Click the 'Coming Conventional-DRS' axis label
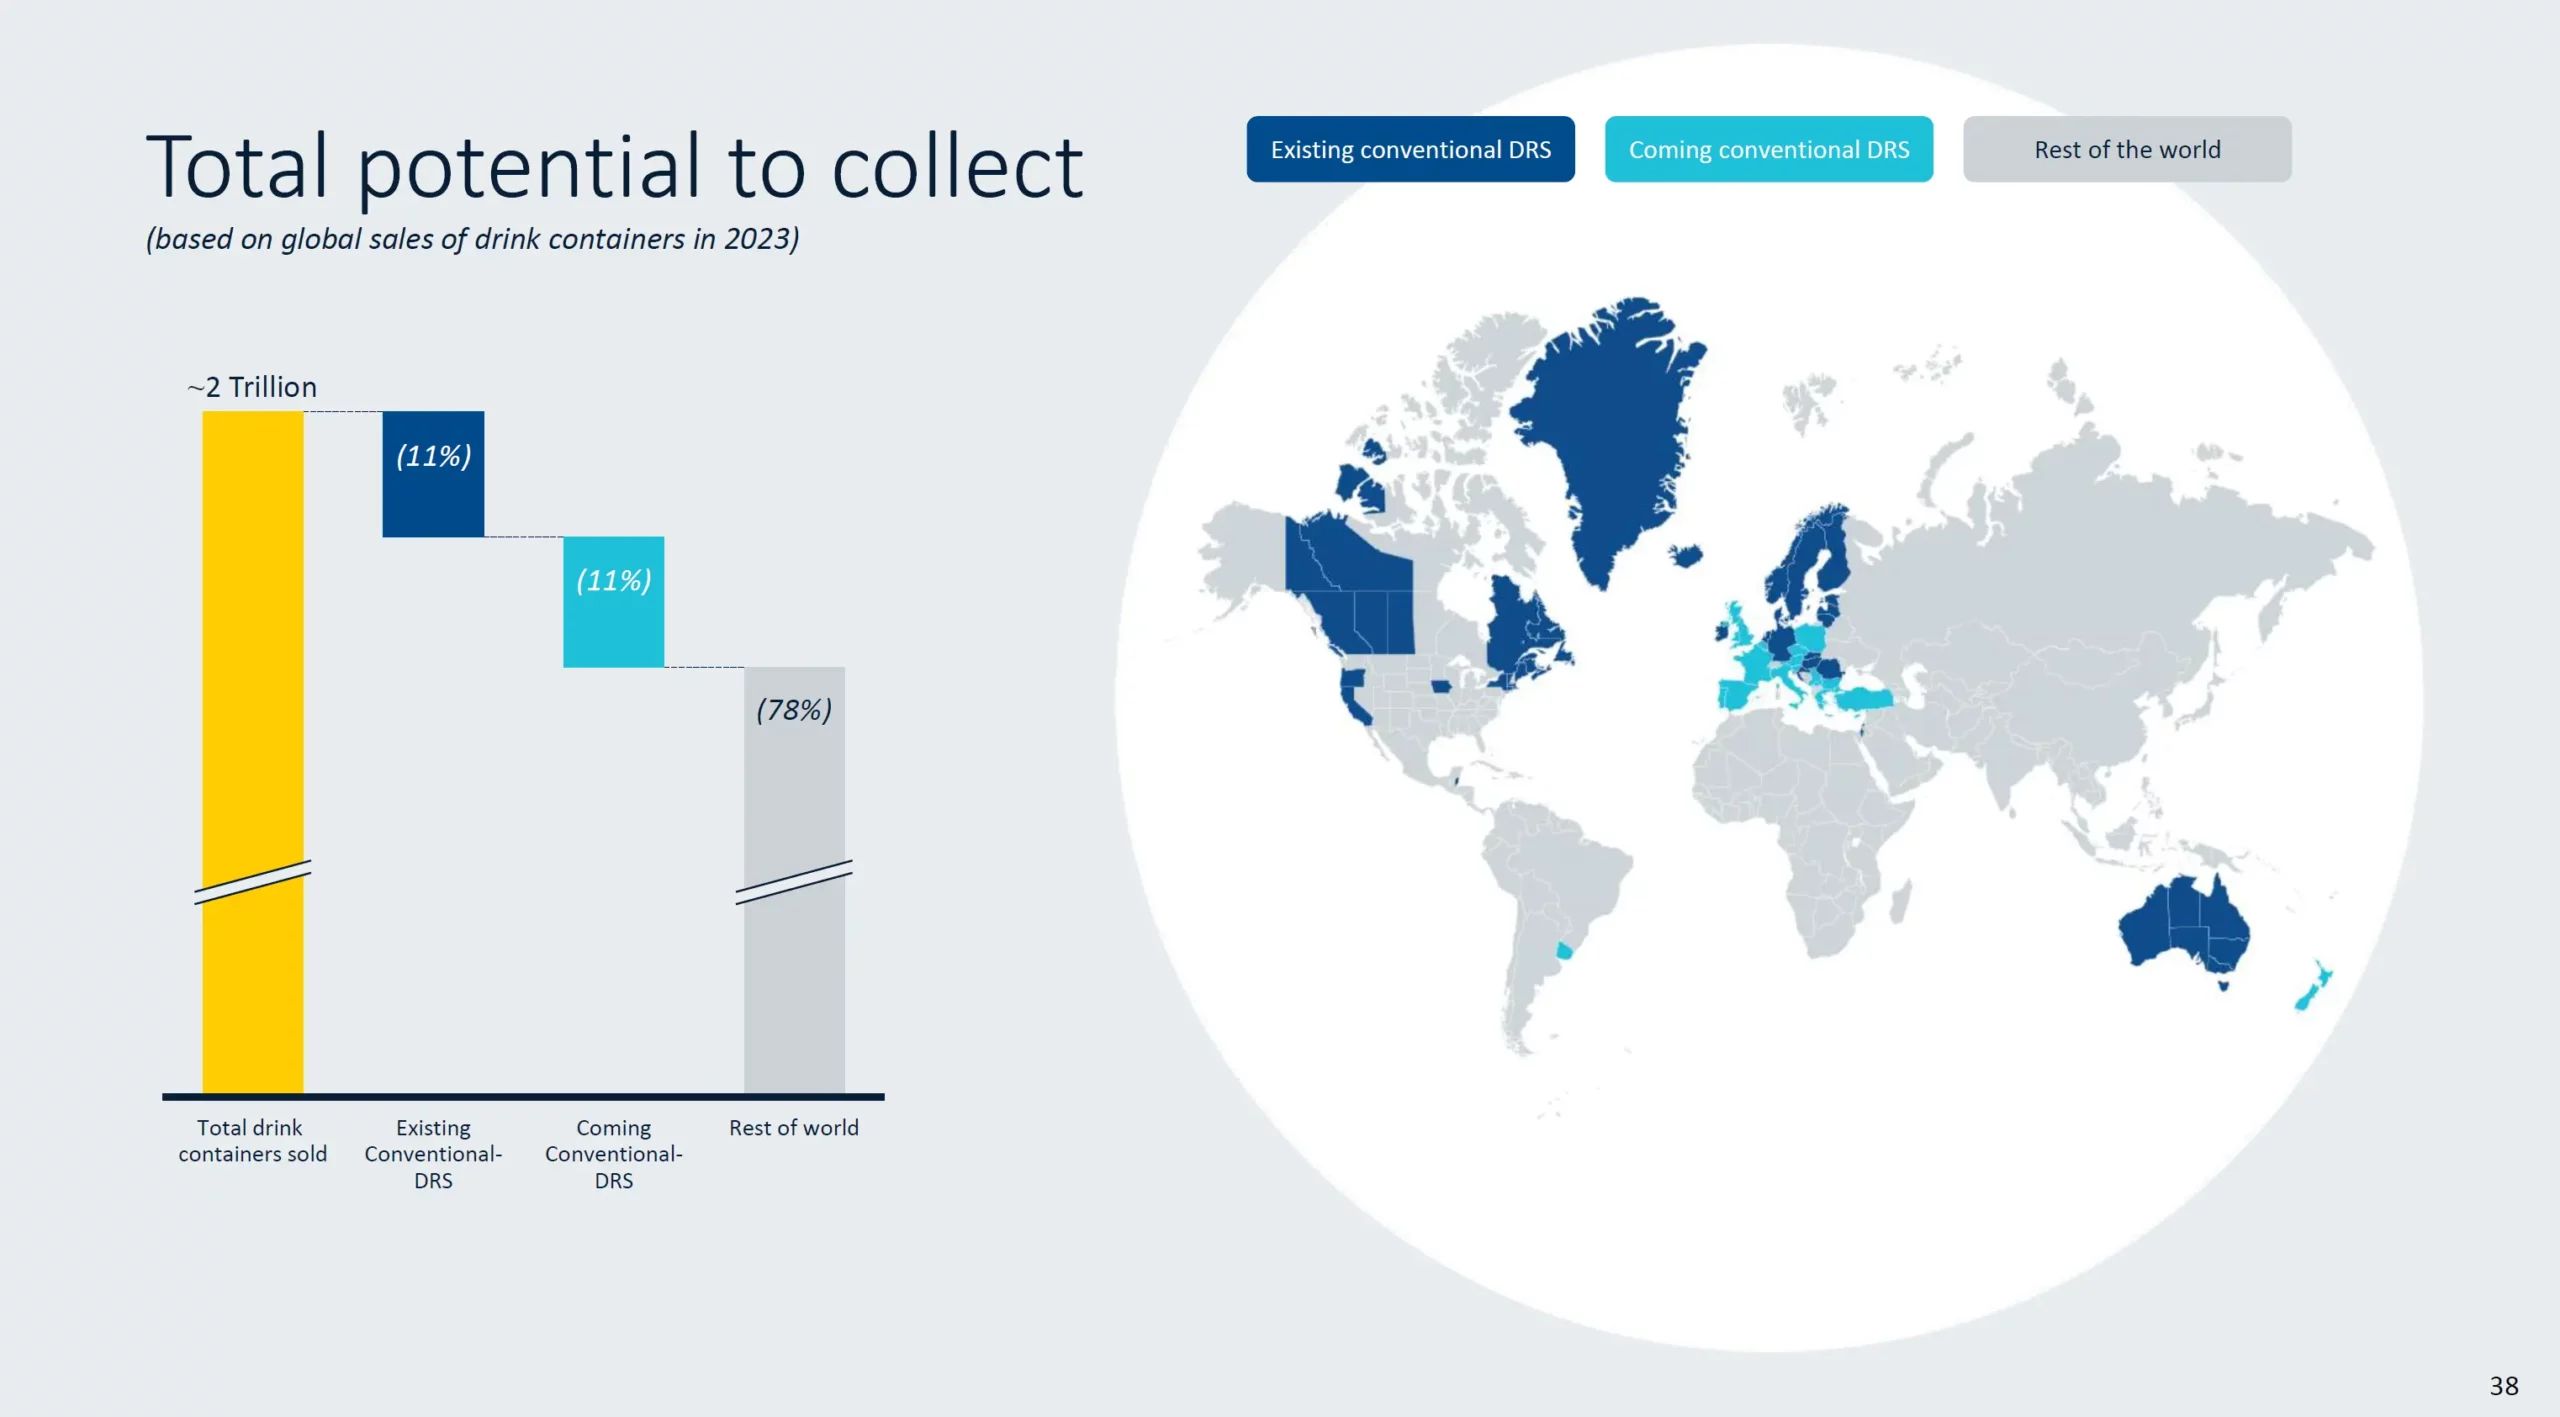 613,1154
